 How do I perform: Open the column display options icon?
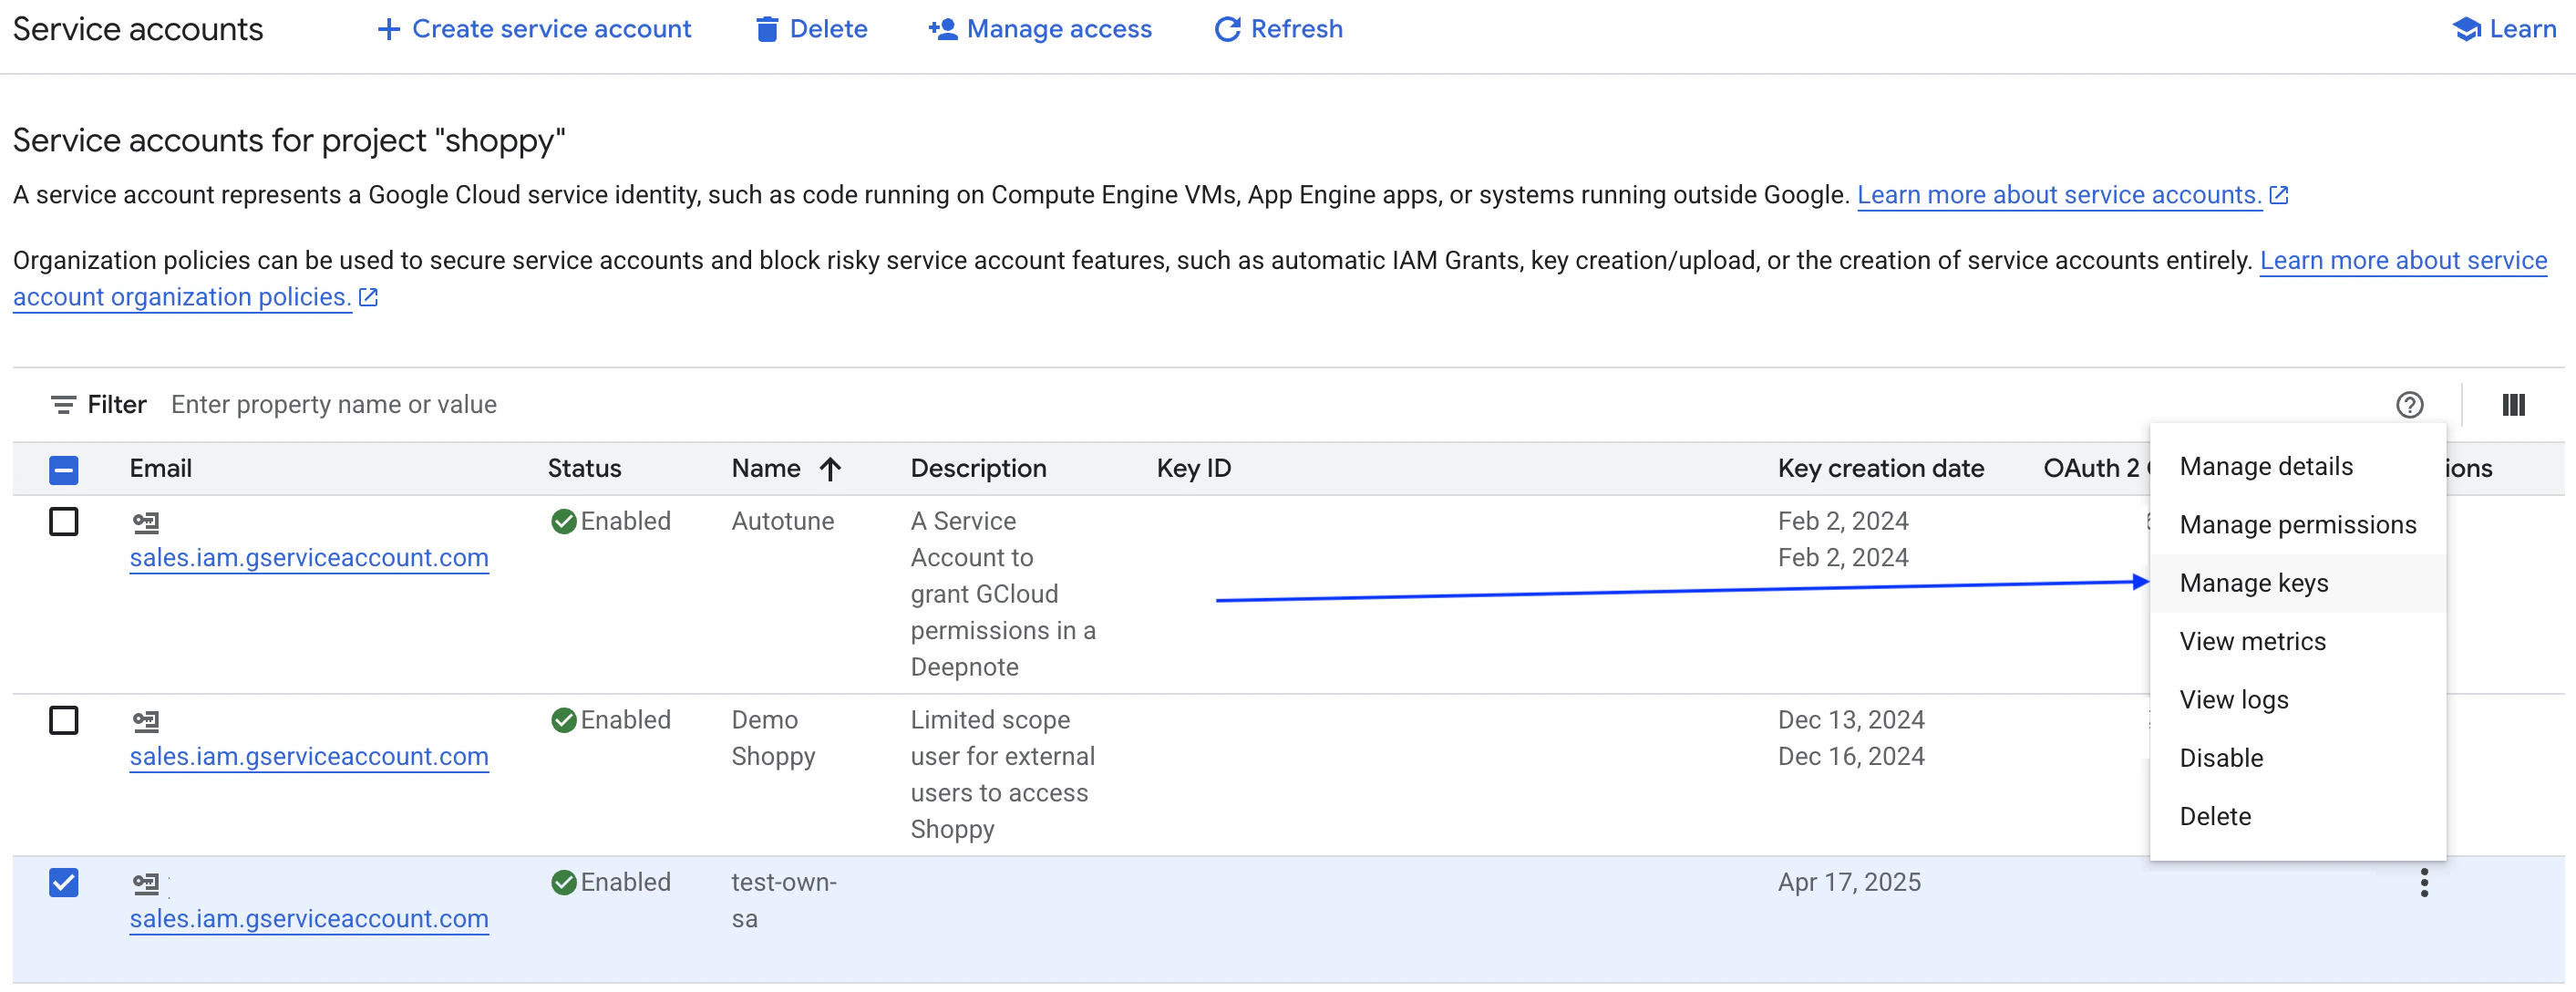(x=2513, y=405)
